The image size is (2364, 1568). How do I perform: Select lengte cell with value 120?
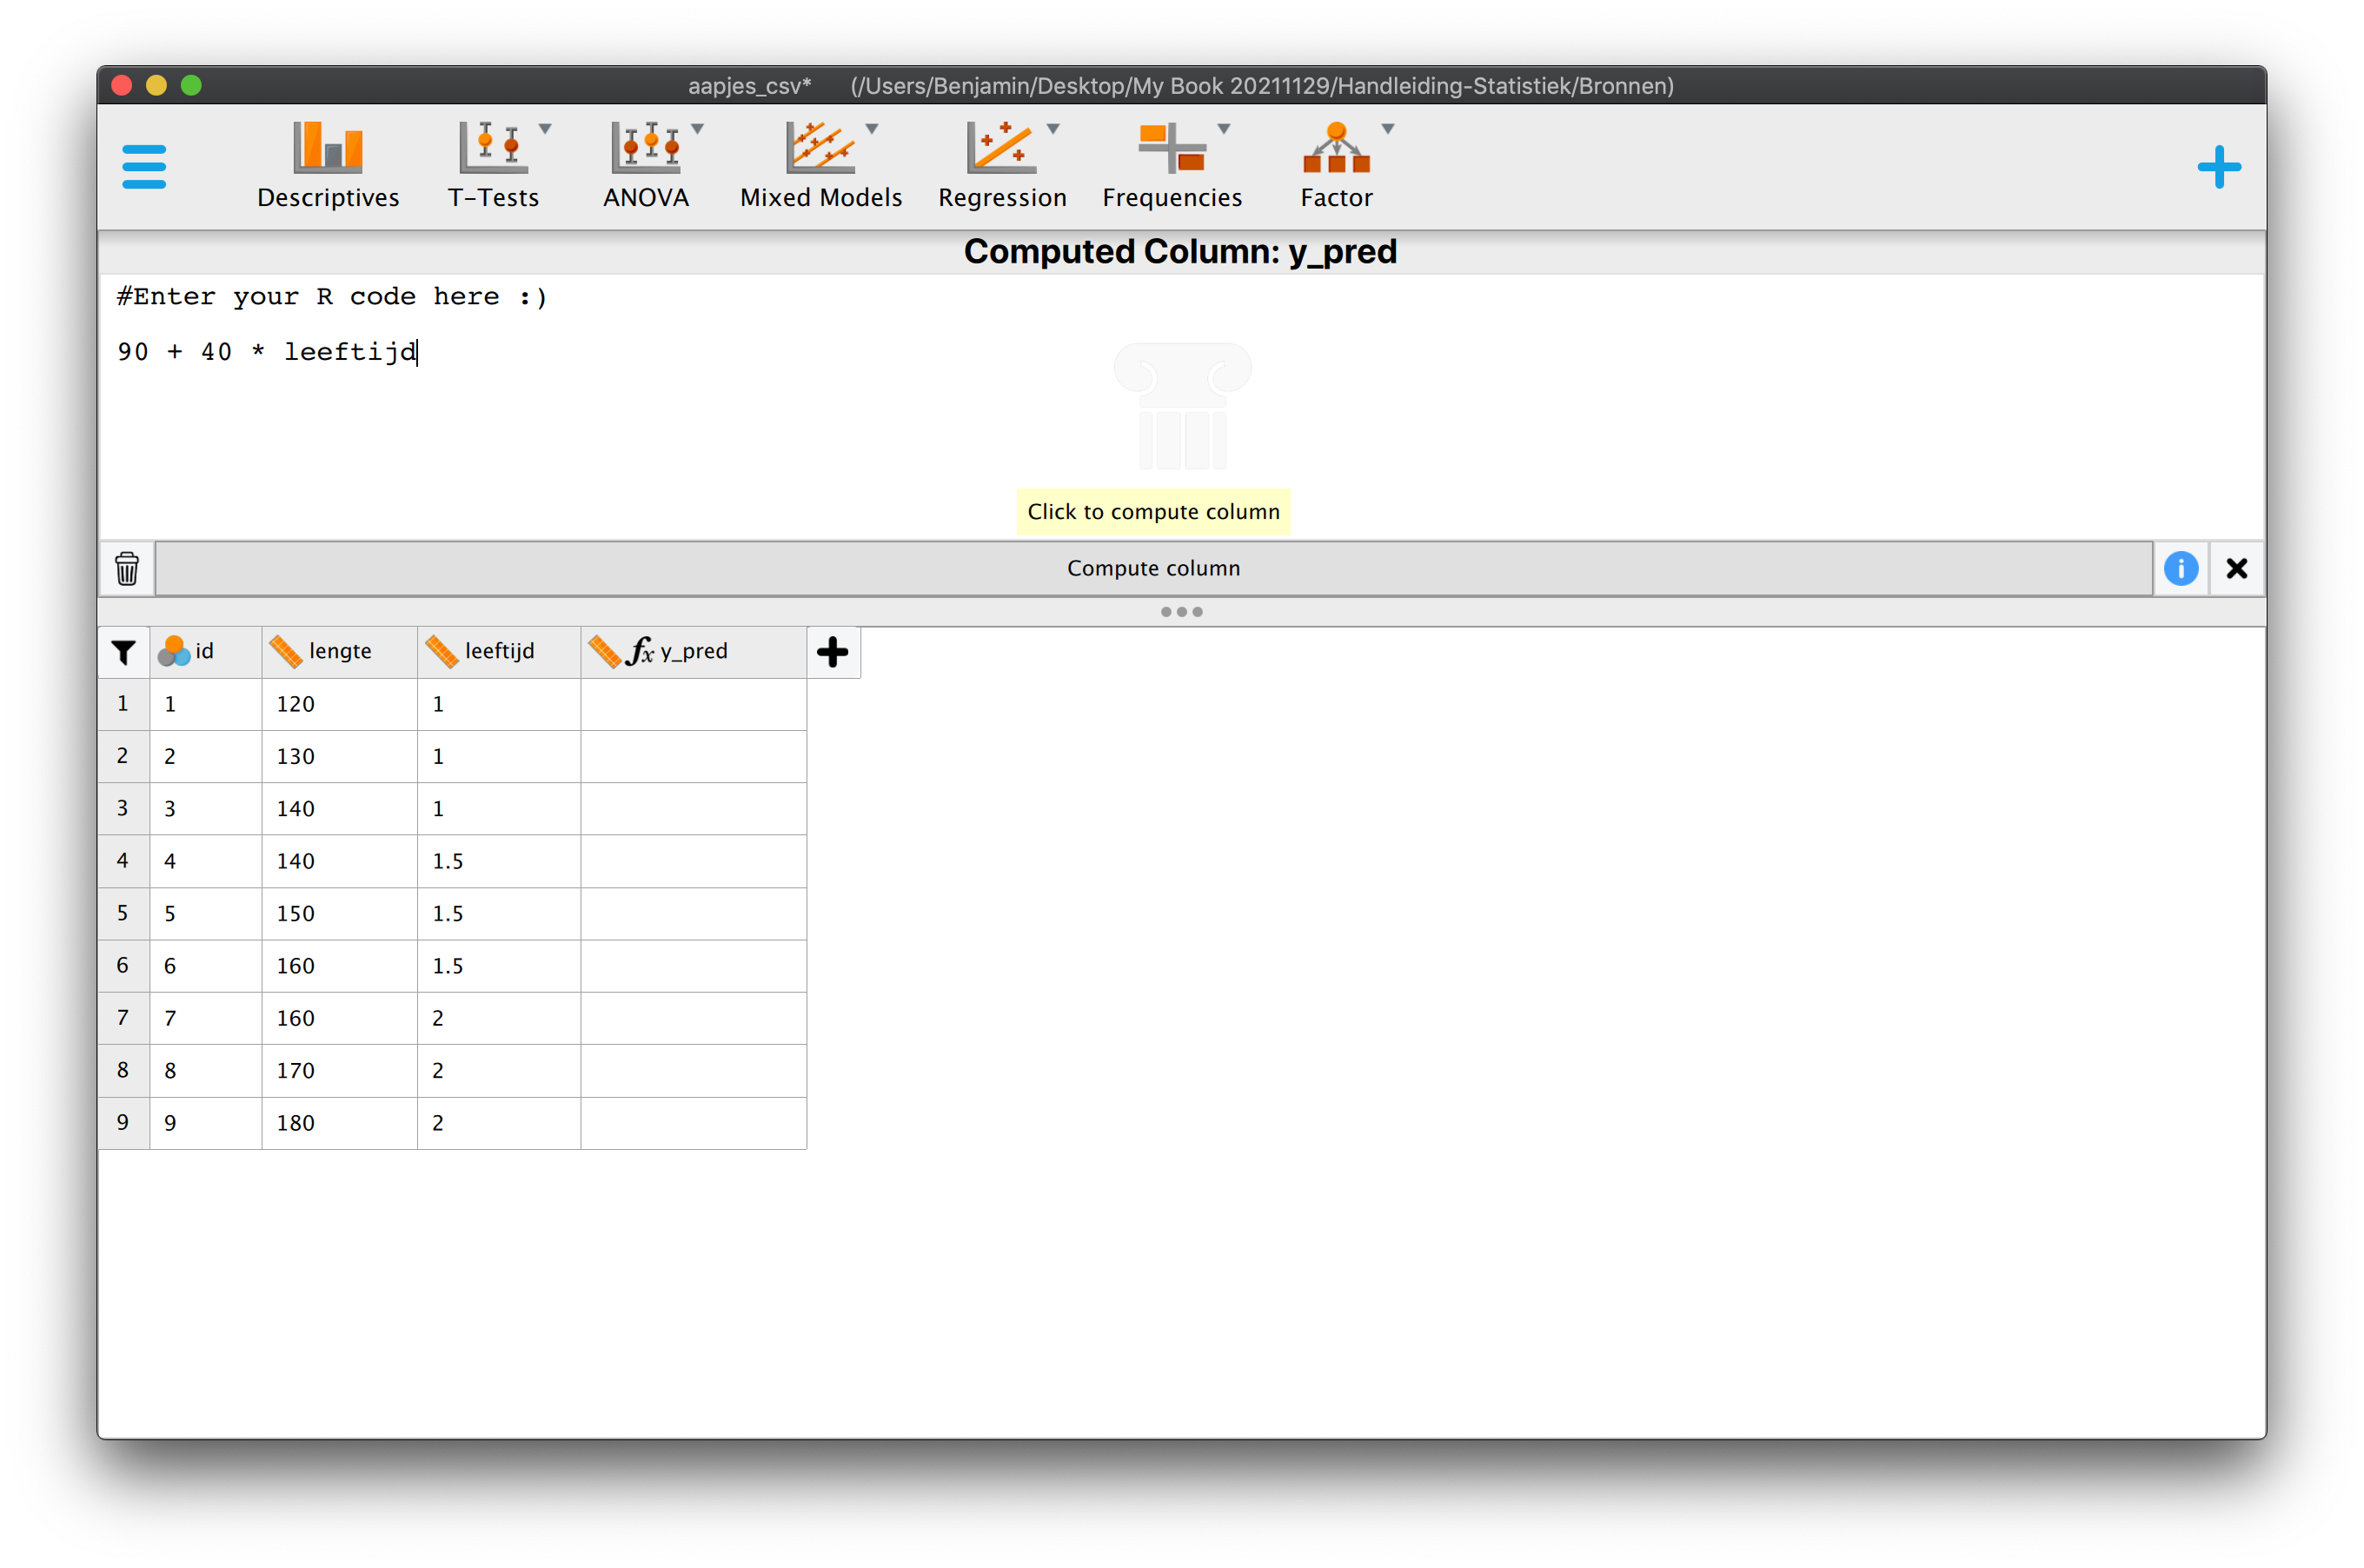(339, 704)
